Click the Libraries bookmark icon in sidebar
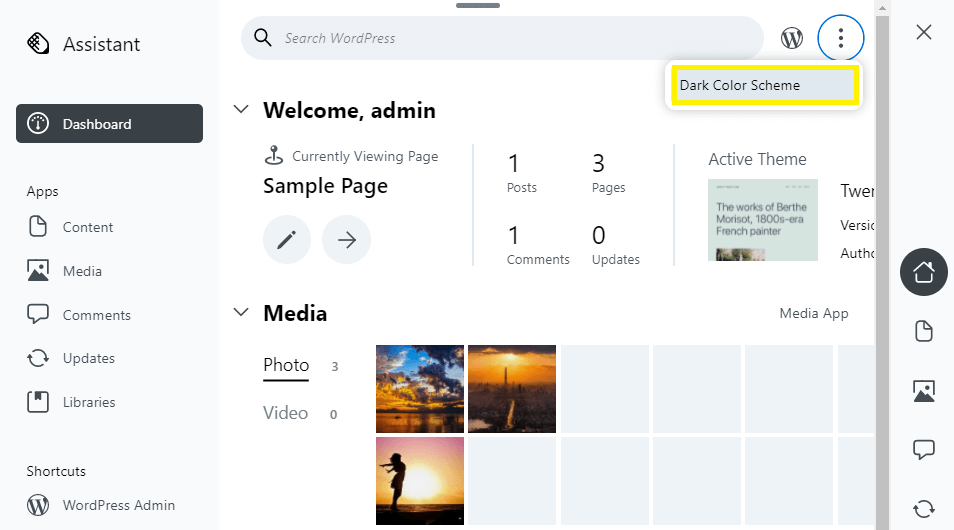Viewport: 954px width, 530px height. [x=38, y=402]
